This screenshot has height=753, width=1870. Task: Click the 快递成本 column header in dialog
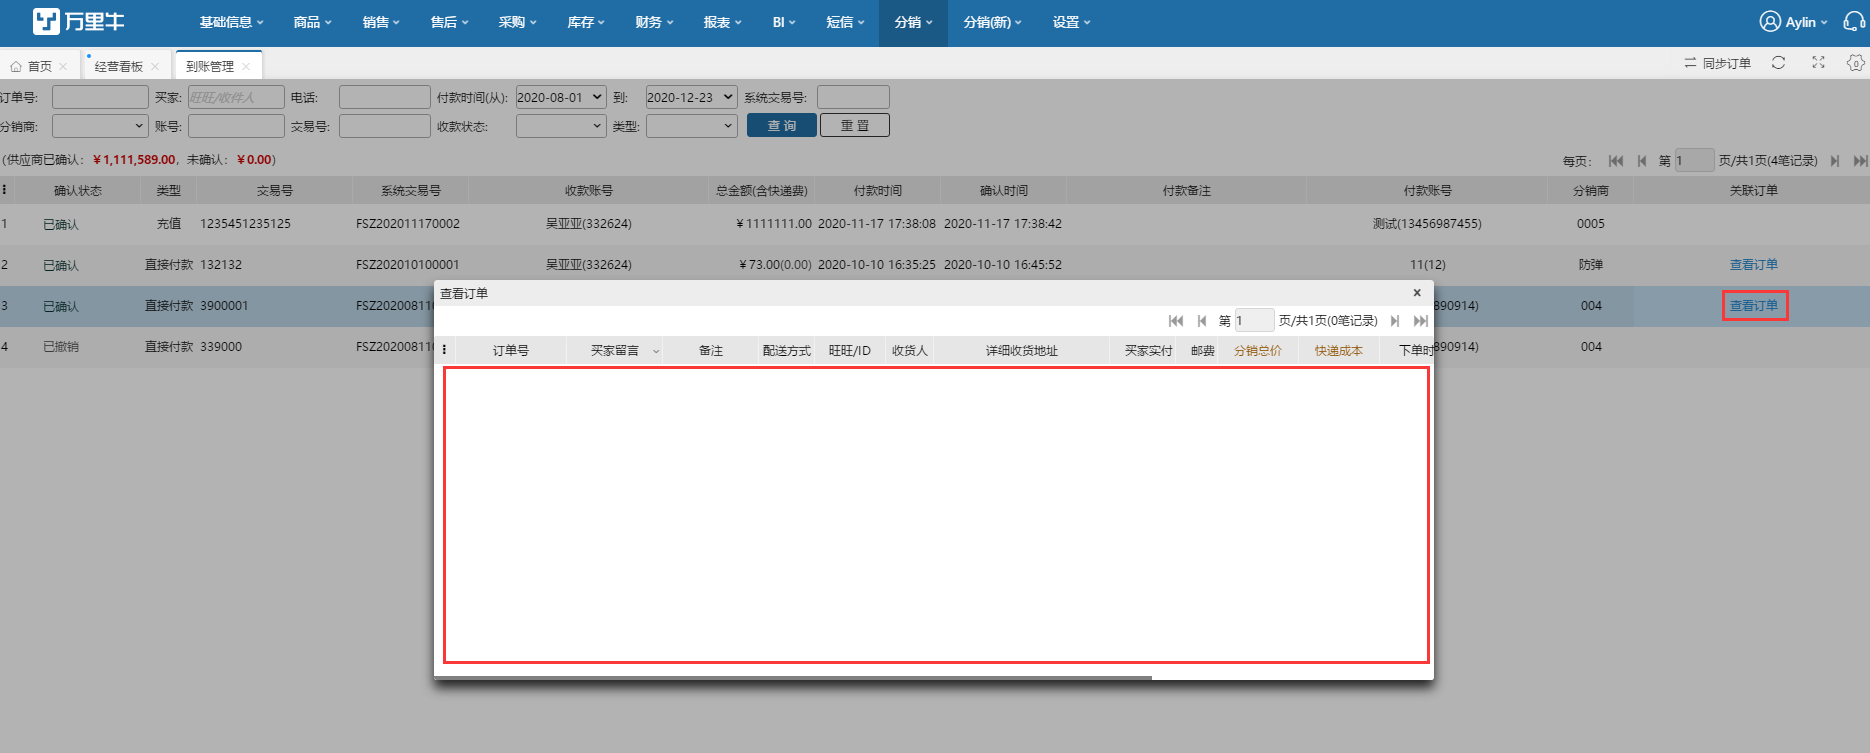pos(1338,350)
